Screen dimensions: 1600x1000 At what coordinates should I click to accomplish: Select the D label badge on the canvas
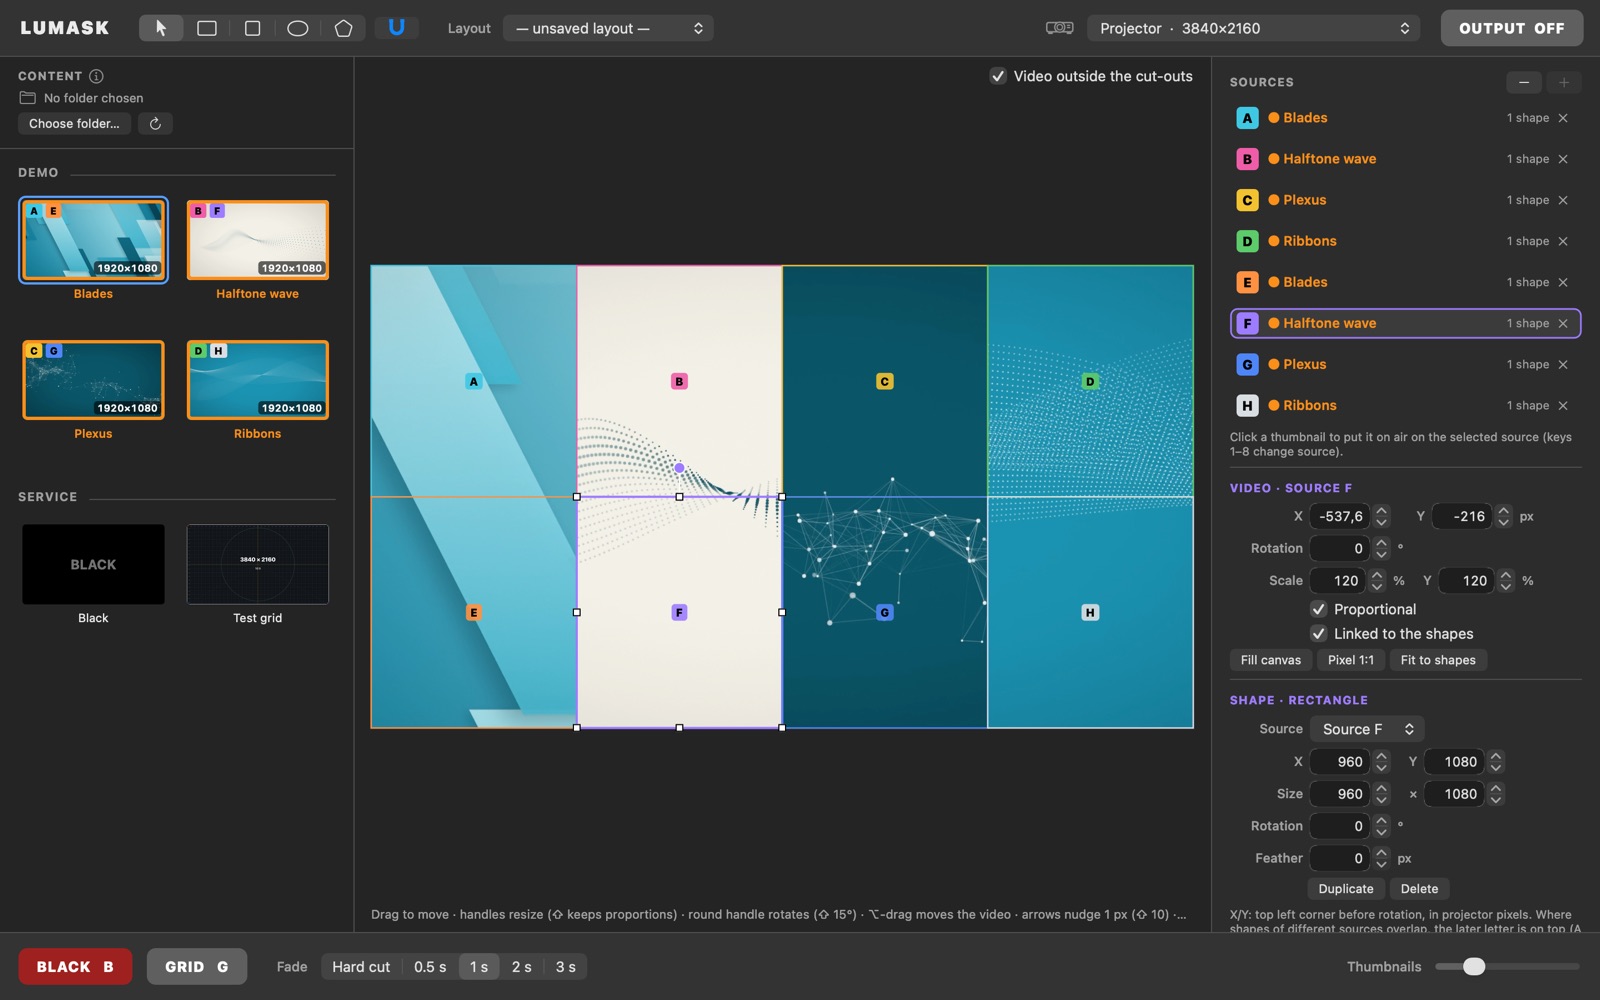[x=1090, y=381]
